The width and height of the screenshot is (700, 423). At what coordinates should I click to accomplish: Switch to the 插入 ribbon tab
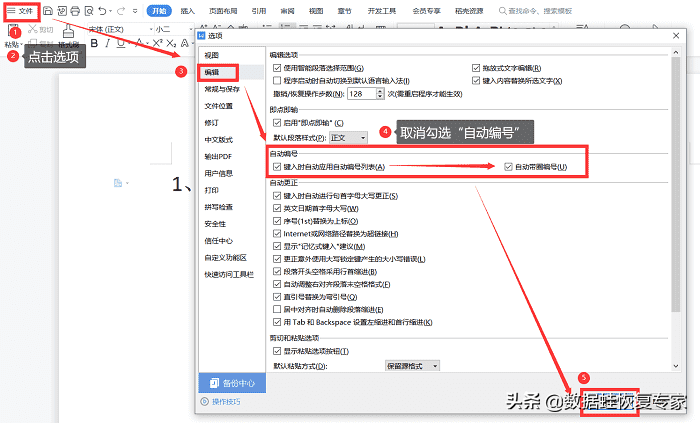coord(188,11)
